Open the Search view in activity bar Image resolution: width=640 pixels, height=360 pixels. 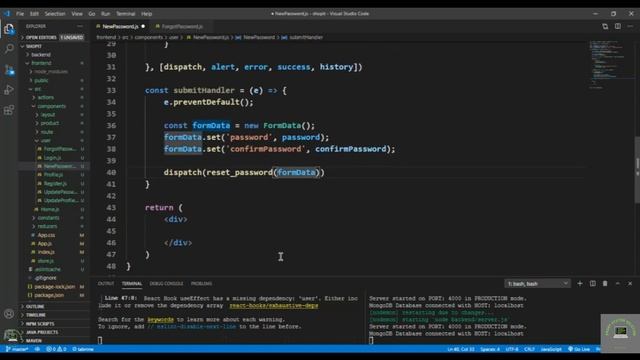(x=9, y=49)
